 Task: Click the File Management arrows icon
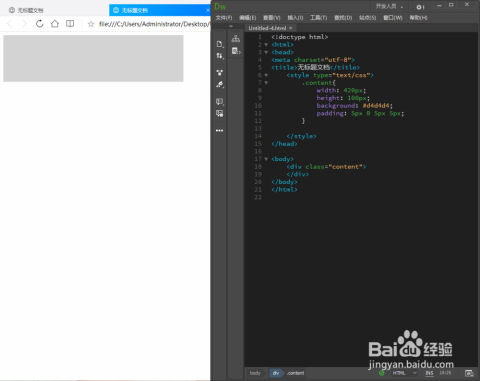click(220, 56)
